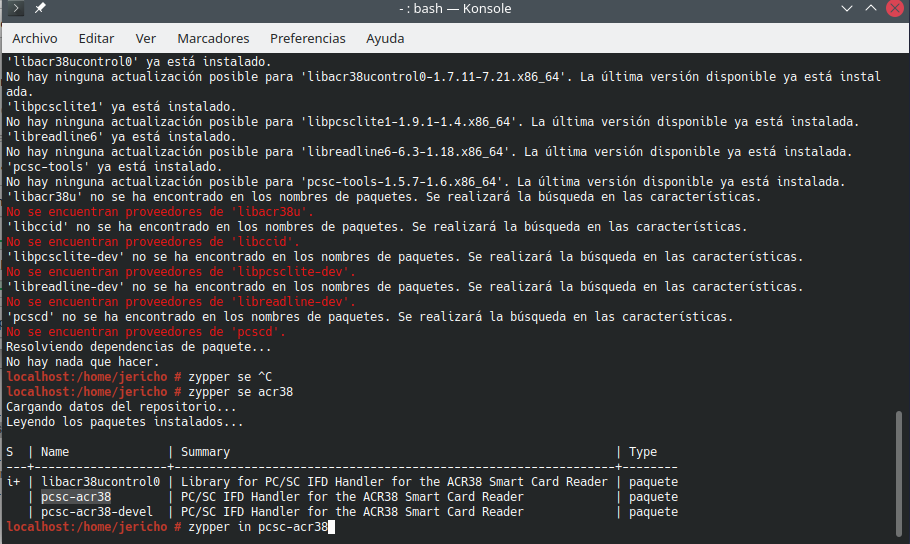Viewport: 910px width, 544px height.
Task: Open the Marcadores menu
Action: click(x=213, y=38)
